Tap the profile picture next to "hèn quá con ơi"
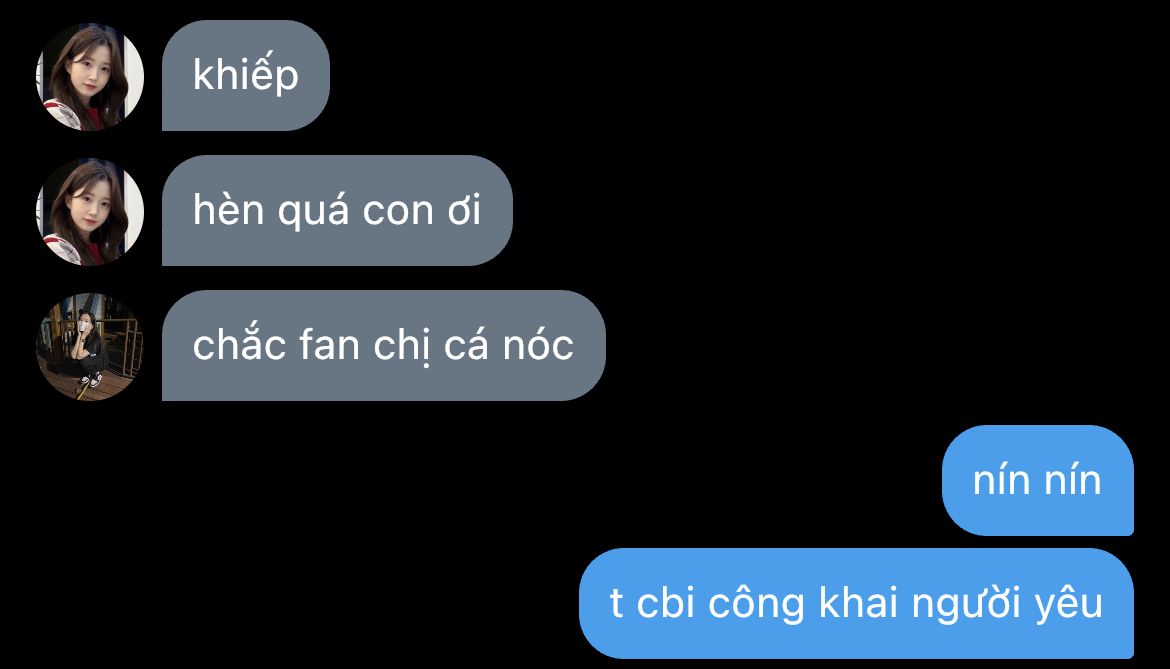Image resolution: width=1170 pixels, height=669 pixels. (x=90, y=212)
